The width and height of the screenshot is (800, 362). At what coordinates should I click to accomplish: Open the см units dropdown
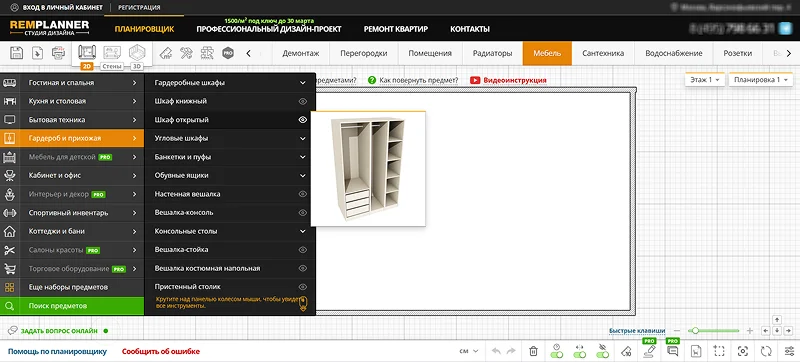pyautogui.click(x=469, y=351)
